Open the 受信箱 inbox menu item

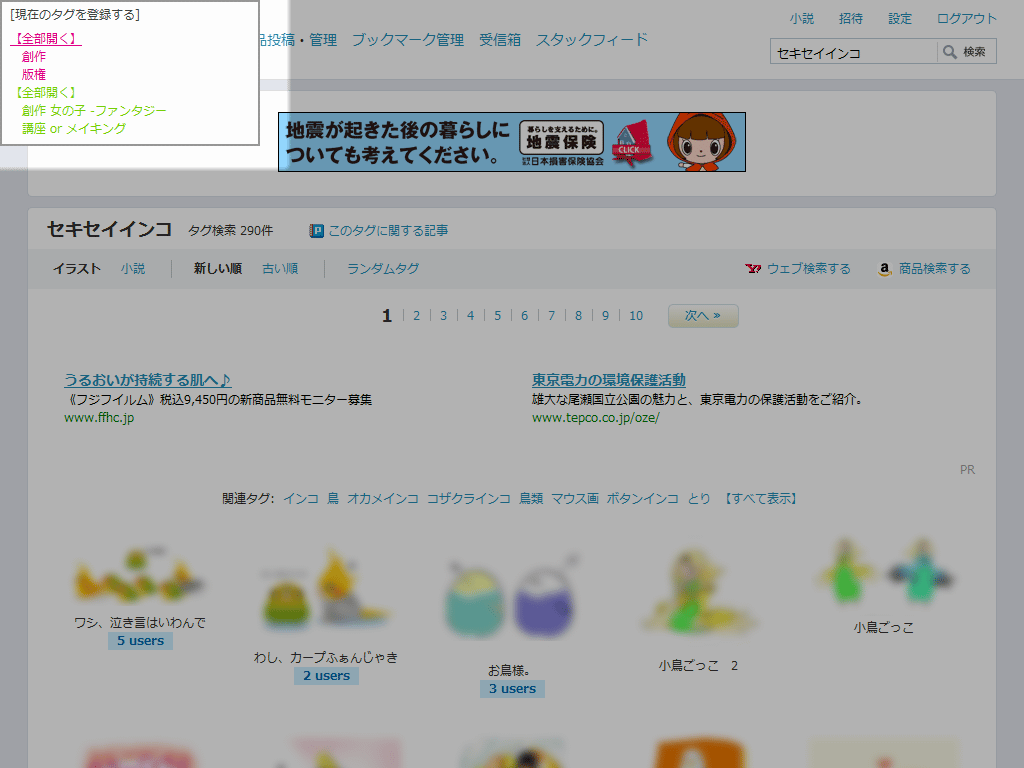point(500,40)
